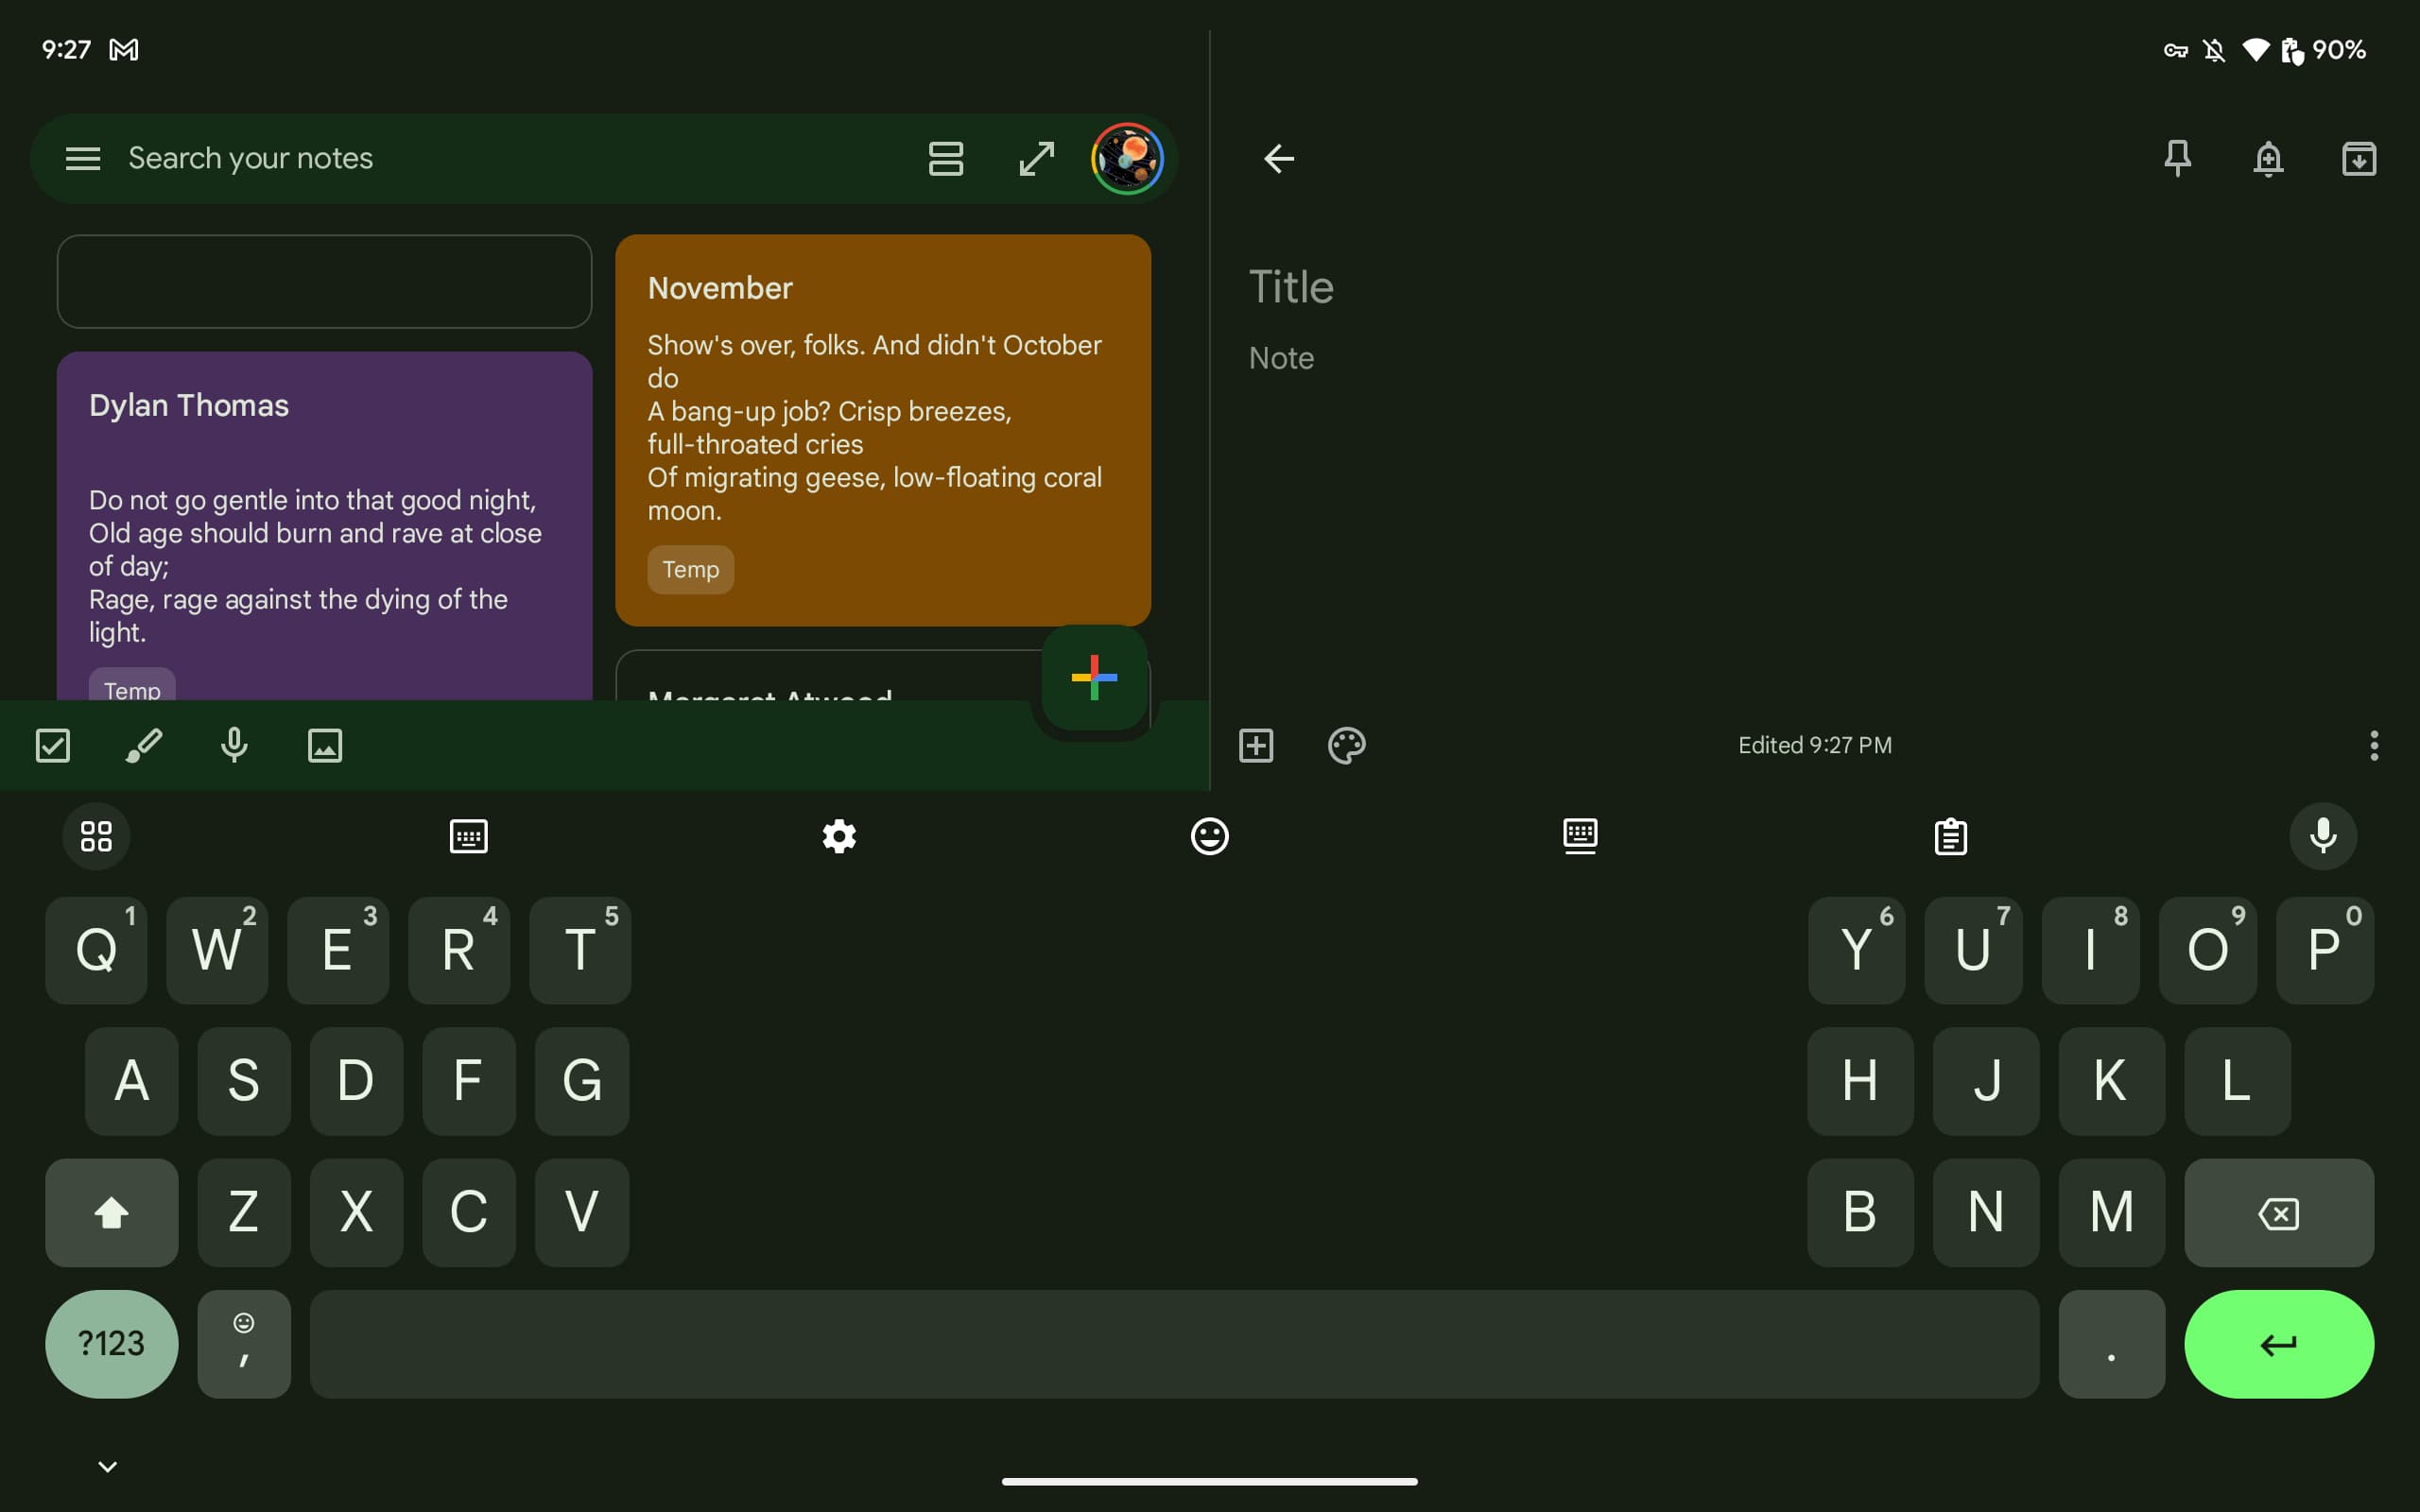The image size is (2420, 1512).
Task: Go back with the arrow button
Action: tap(1278, 158)
